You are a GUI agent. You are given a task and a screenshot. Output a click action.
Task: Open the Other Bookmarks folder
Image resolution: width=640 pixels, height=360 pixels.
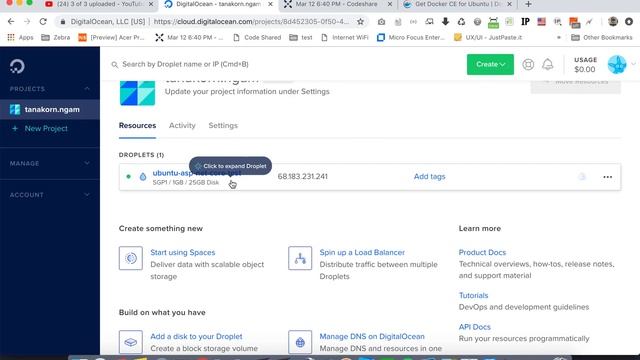602,38
